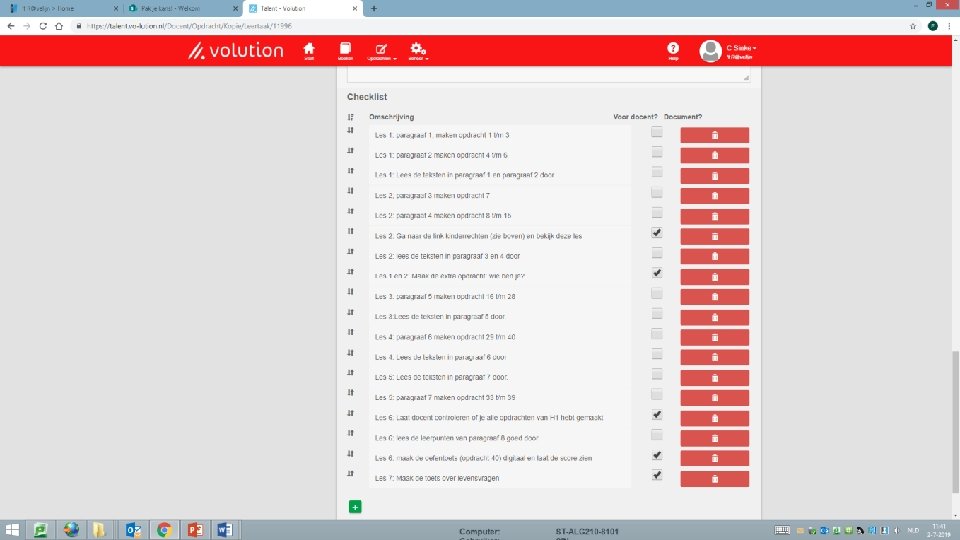Click trash icon for 'Les 6: lees de leerpunten van paragraaf 8'
Viewport: 960px width, 540px height.
pyautogui.click(x=714, y=438)
